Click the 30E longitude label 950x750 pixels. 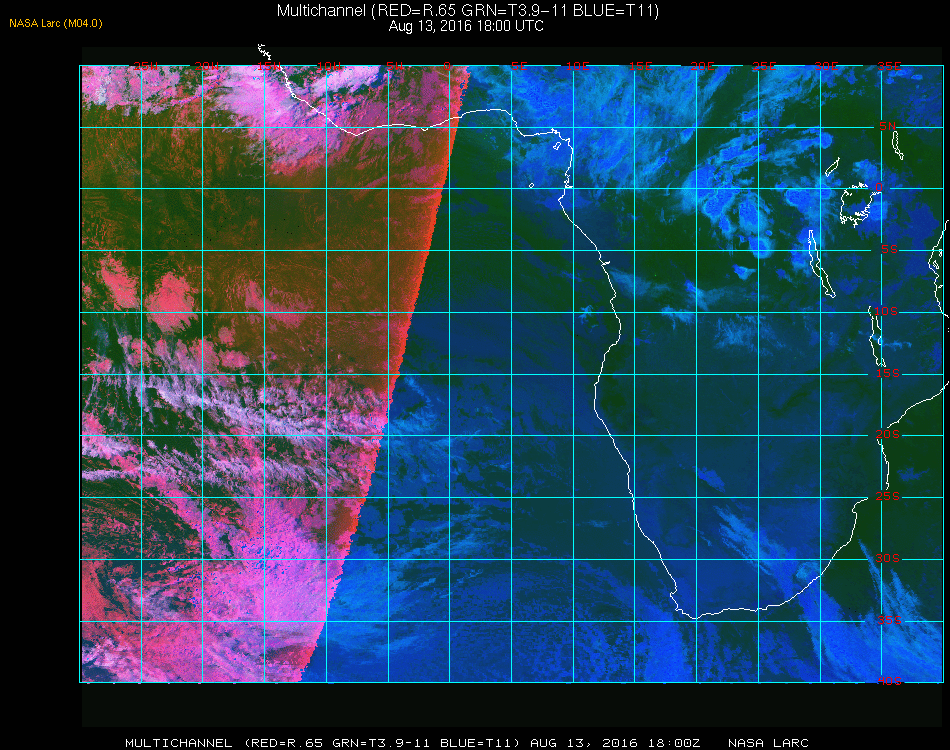tap(826, 66)
